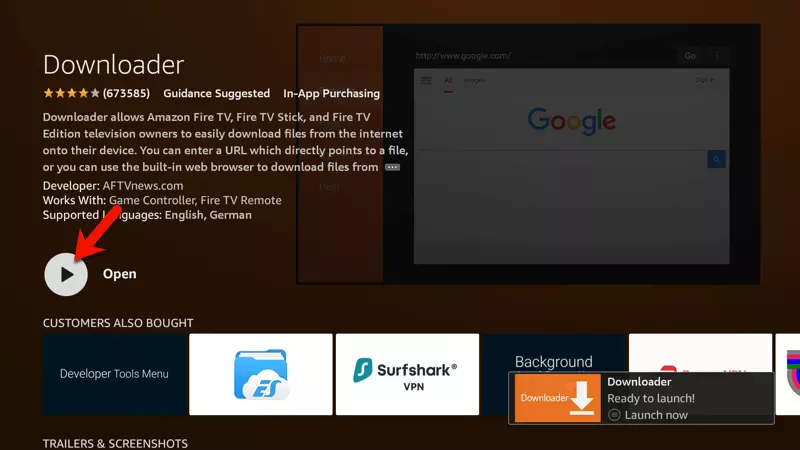Click the Supported Languages: English, German line

coord(147,215)
